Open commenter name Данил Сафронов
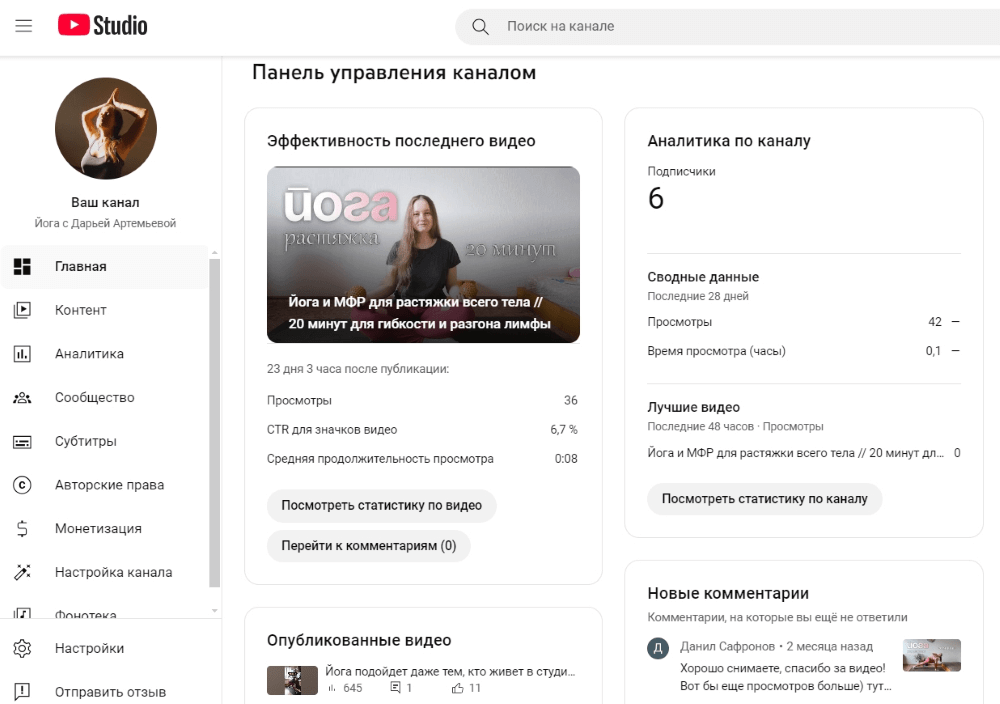This screenshot has width=1000, height=704. coord(727,647)
